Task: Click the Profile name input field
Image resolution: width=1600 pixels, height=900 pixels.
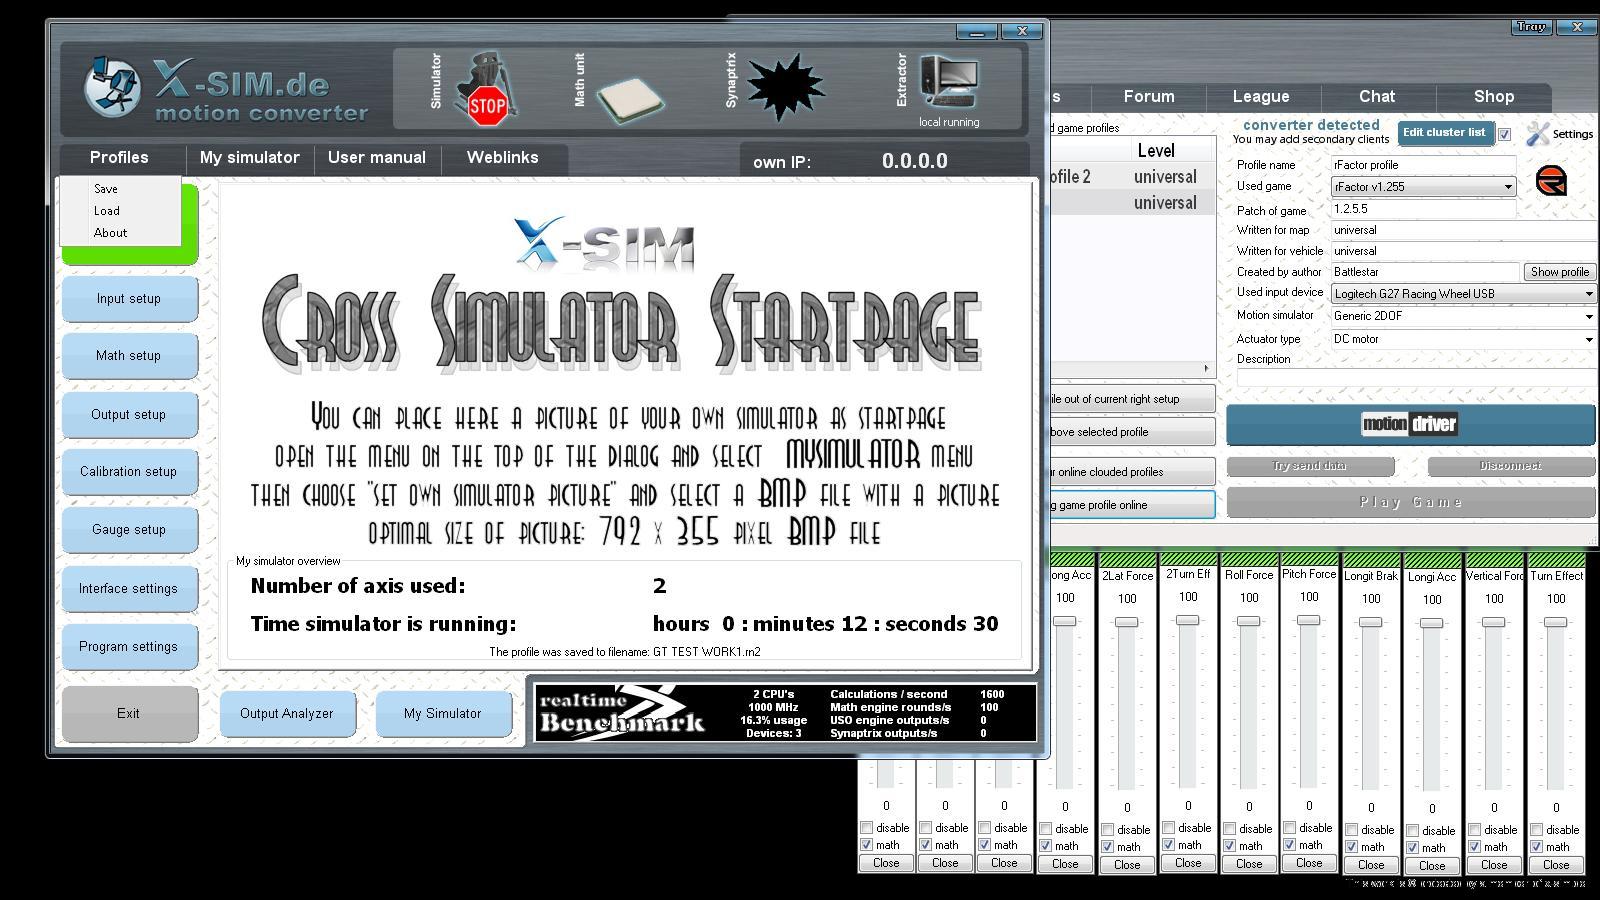Action: (x=1423, y=165)
